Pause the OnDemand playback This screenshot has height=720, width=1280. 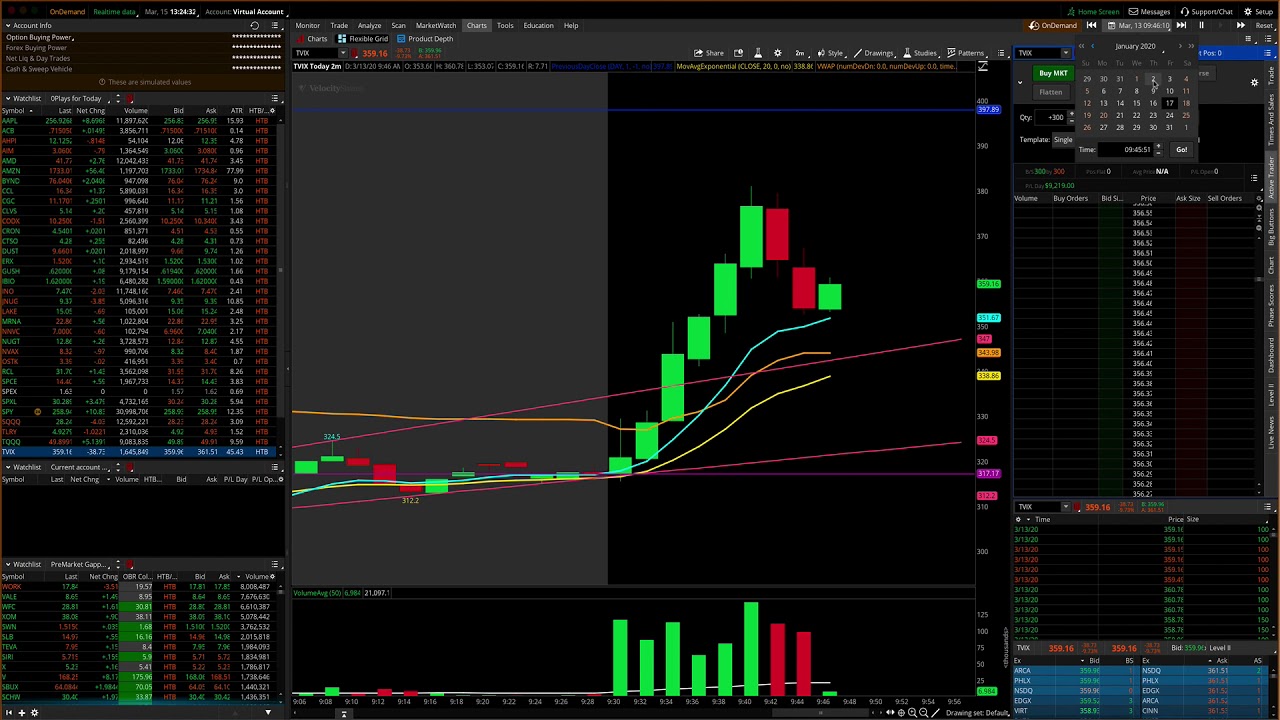click(x=1201, y=25)
